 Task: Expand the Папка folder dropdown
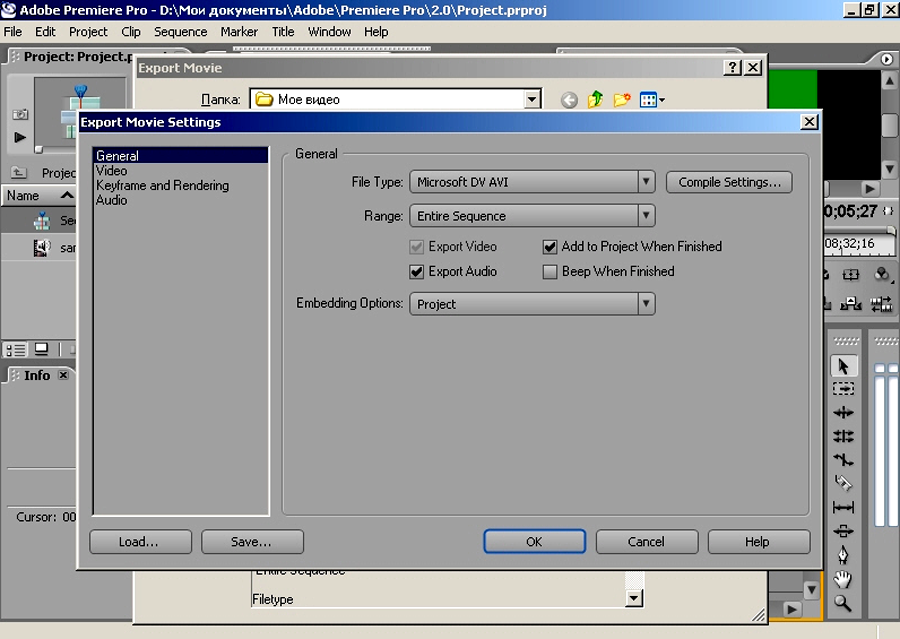[532, 99]
